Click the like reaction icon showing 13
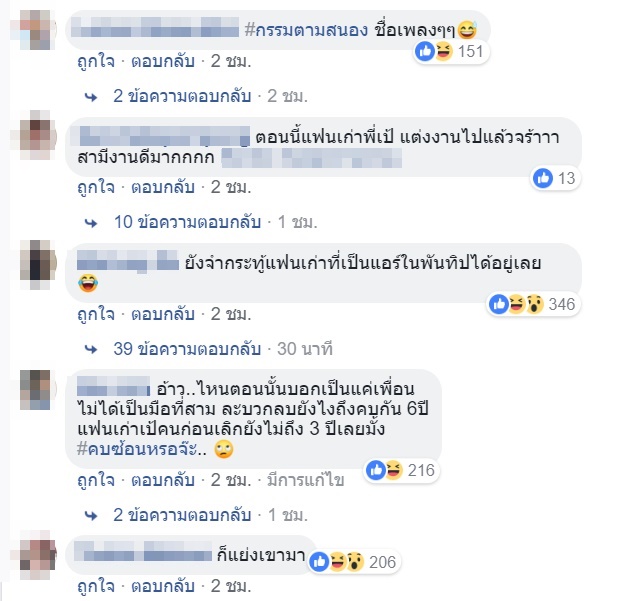Image resolution: width=625 pixels, height=601 pixels. click(x=543, y=178)
